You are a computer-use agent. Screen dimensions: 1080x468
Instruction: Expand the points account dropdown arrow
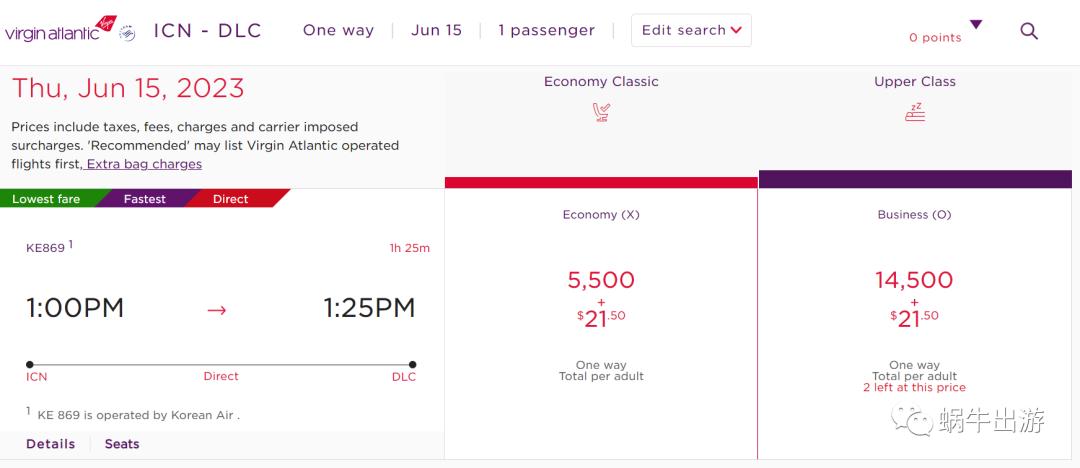tap(976, 25)
